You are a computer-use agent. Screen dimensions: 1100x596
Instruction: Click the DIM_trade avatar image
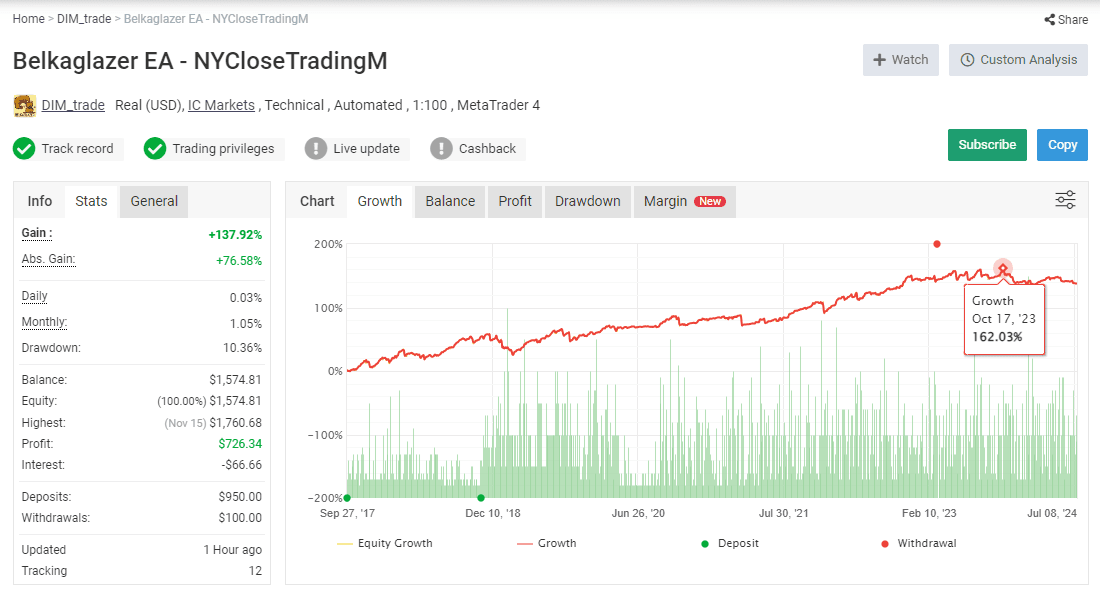(25, 106)
